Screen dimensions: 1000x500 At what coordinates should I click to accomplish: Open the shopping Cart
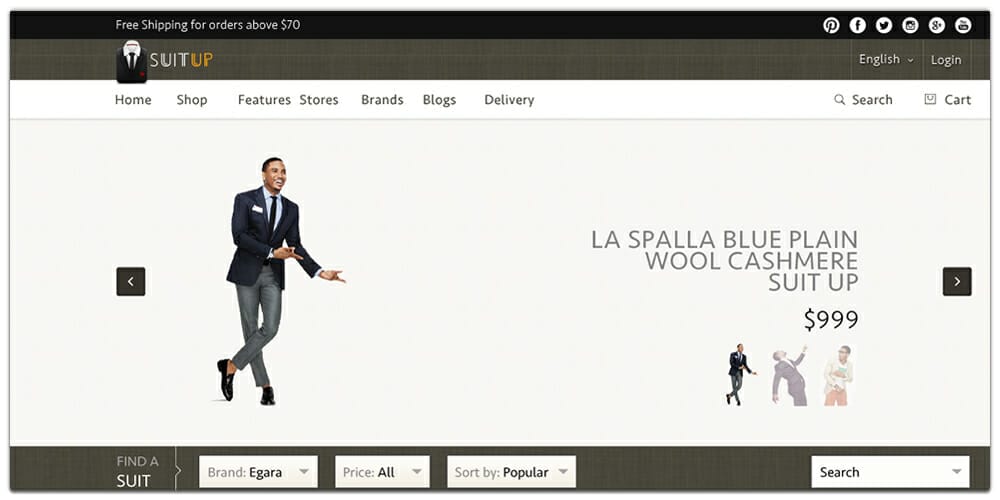point(947,100)
